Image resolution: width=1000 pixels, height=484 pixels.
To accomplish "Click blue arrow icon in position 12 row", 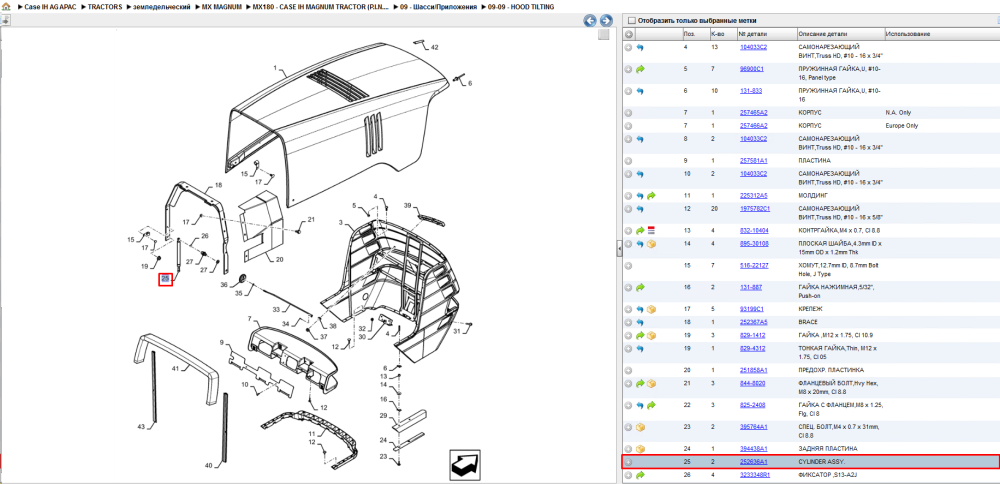I will coord(640,209).
